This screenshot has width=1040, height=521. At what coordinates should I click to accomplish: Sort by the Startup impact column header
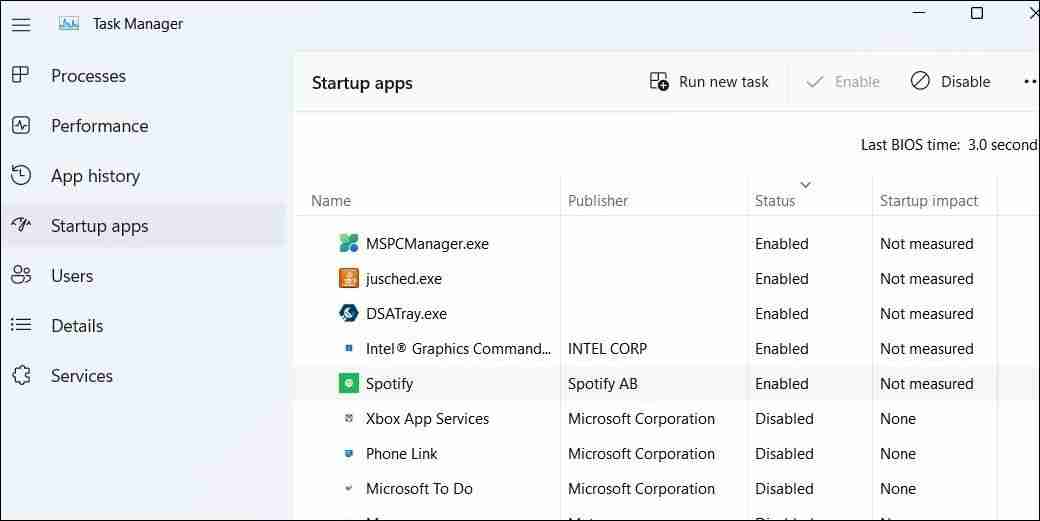(x=929, y=201)
